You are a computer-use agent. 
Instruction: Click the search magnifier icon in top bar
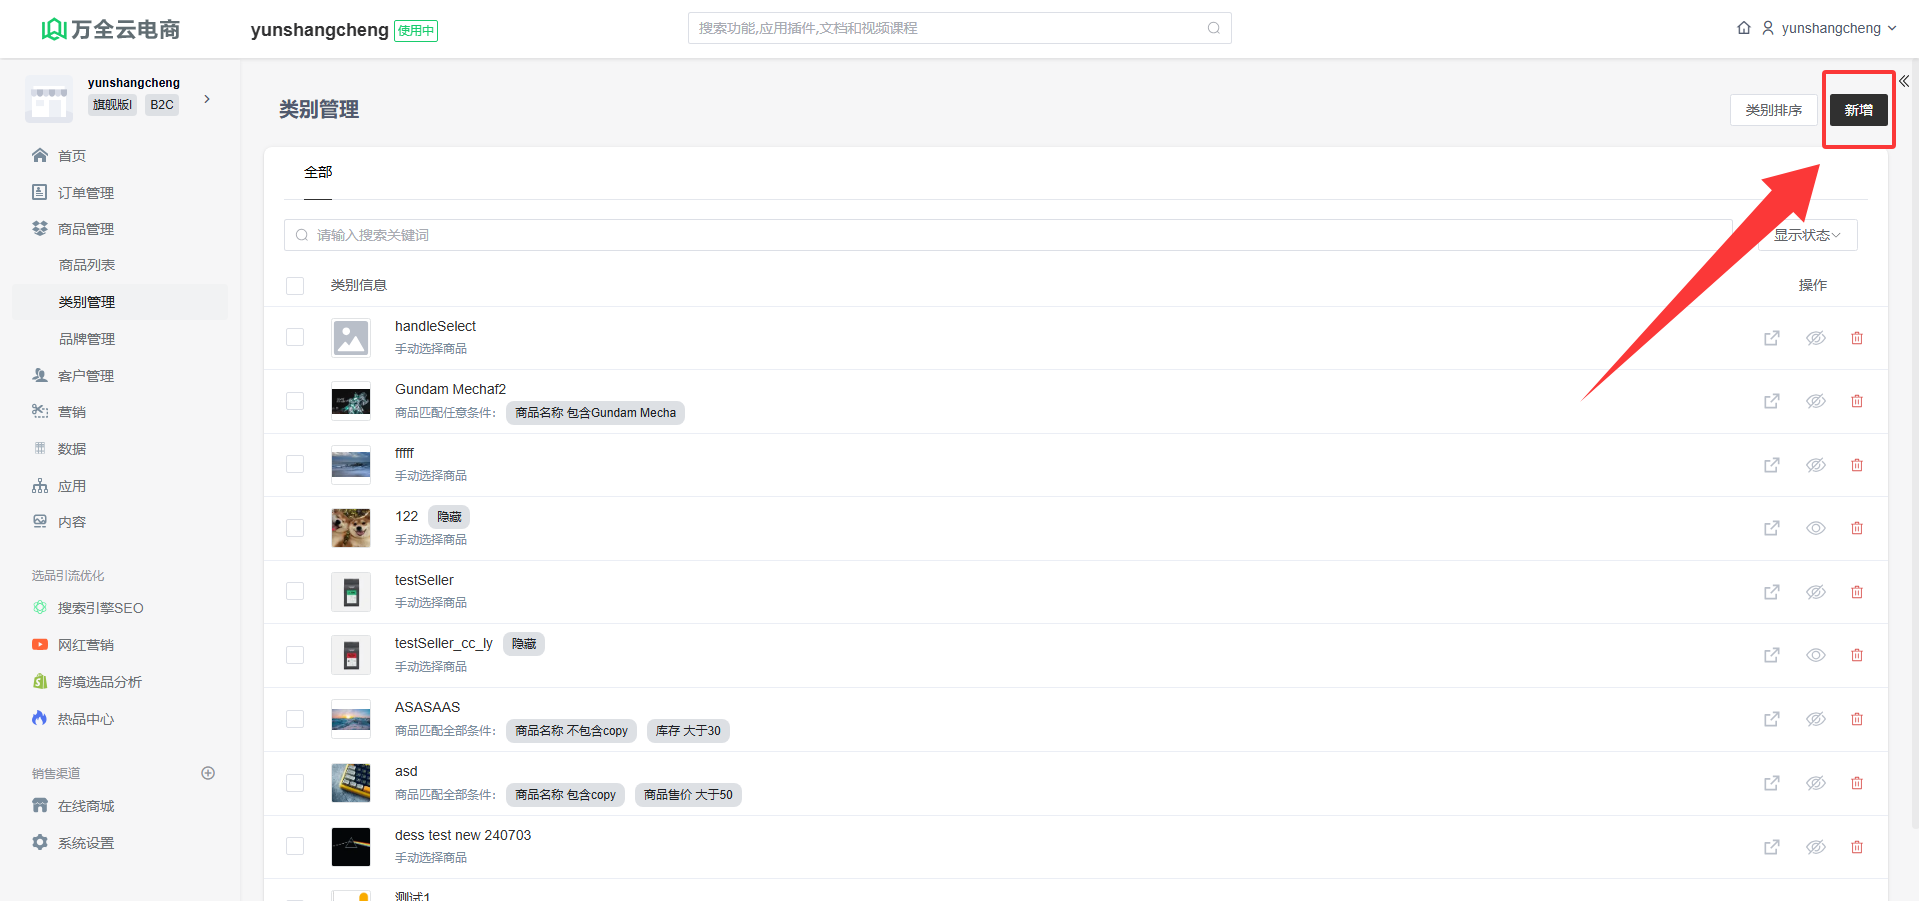coord(1213,28)
